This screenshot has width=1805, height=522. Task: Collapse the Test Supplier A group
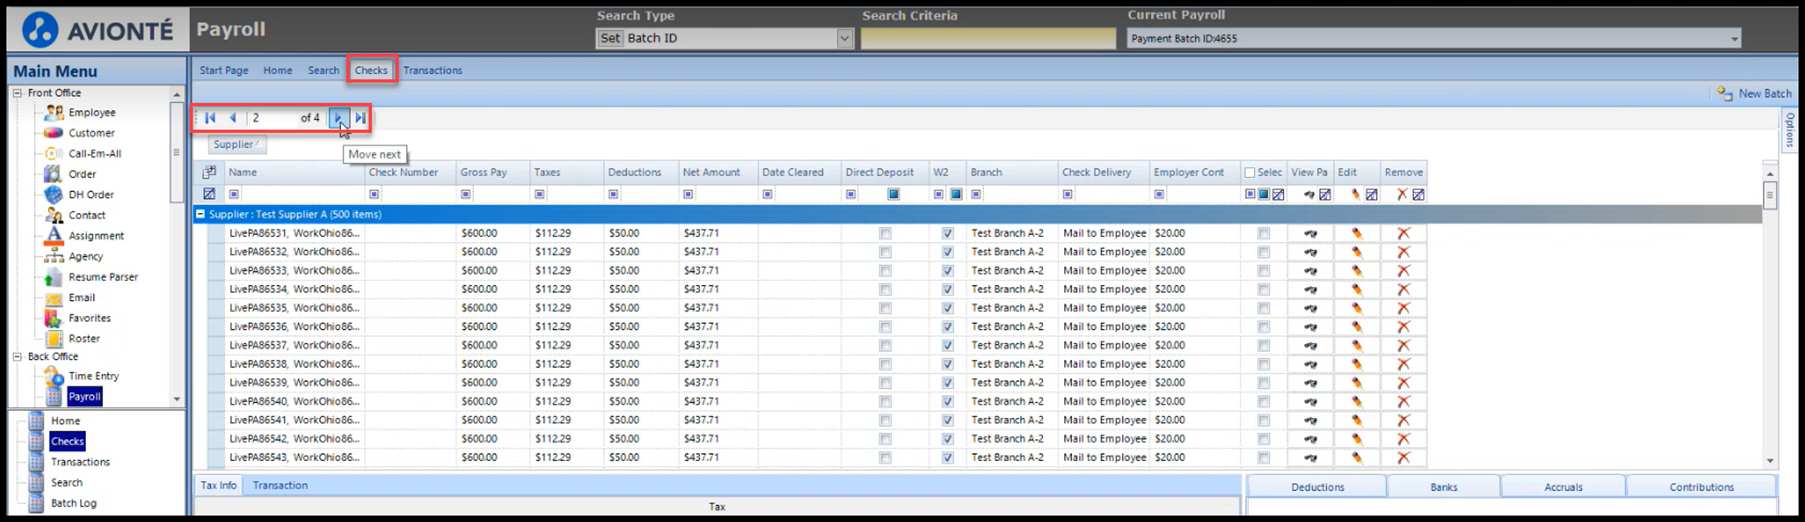200,214
